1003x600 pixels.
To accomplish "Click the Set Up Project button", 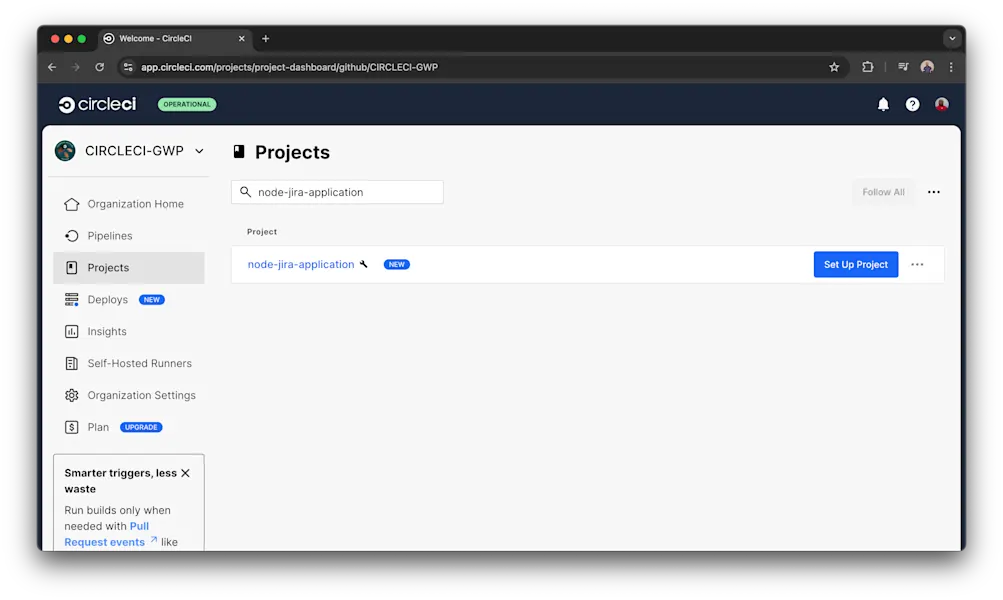I will 855,264.
